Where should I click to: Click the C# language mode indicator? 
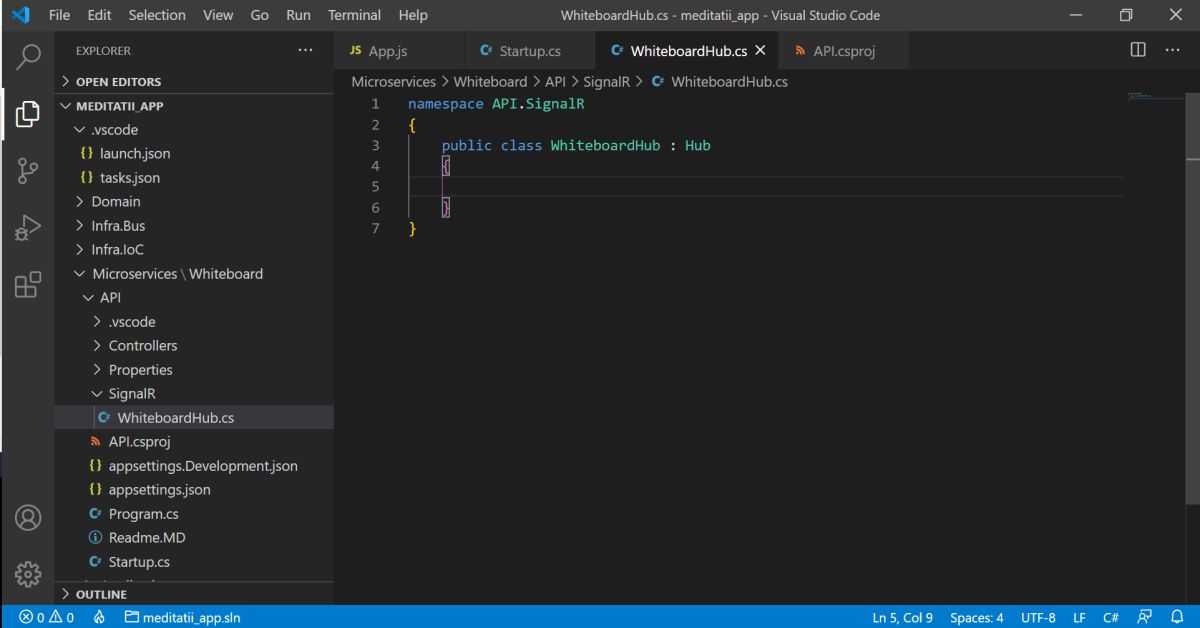click(1111, 617)
